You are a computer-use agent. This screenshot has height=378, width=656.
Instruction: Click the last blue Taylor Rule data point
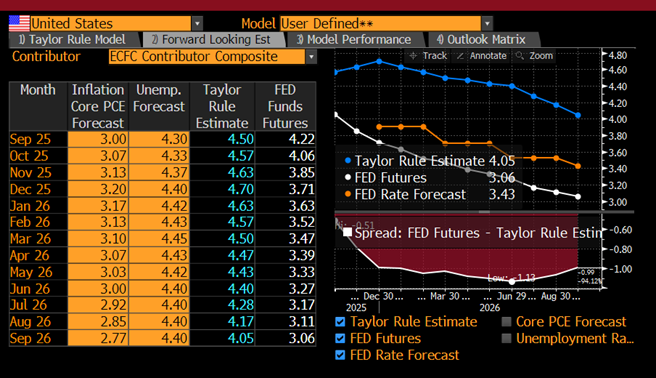578,115
